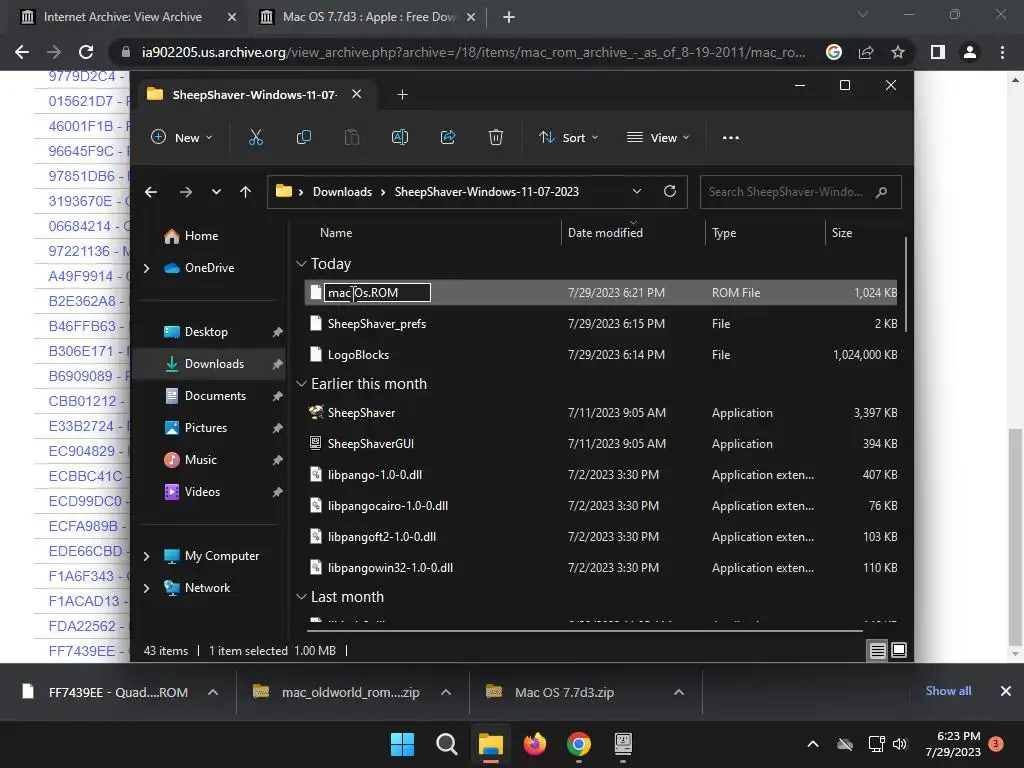
Task: Click the search magnifier in Explorer search box
Action: 881,192
